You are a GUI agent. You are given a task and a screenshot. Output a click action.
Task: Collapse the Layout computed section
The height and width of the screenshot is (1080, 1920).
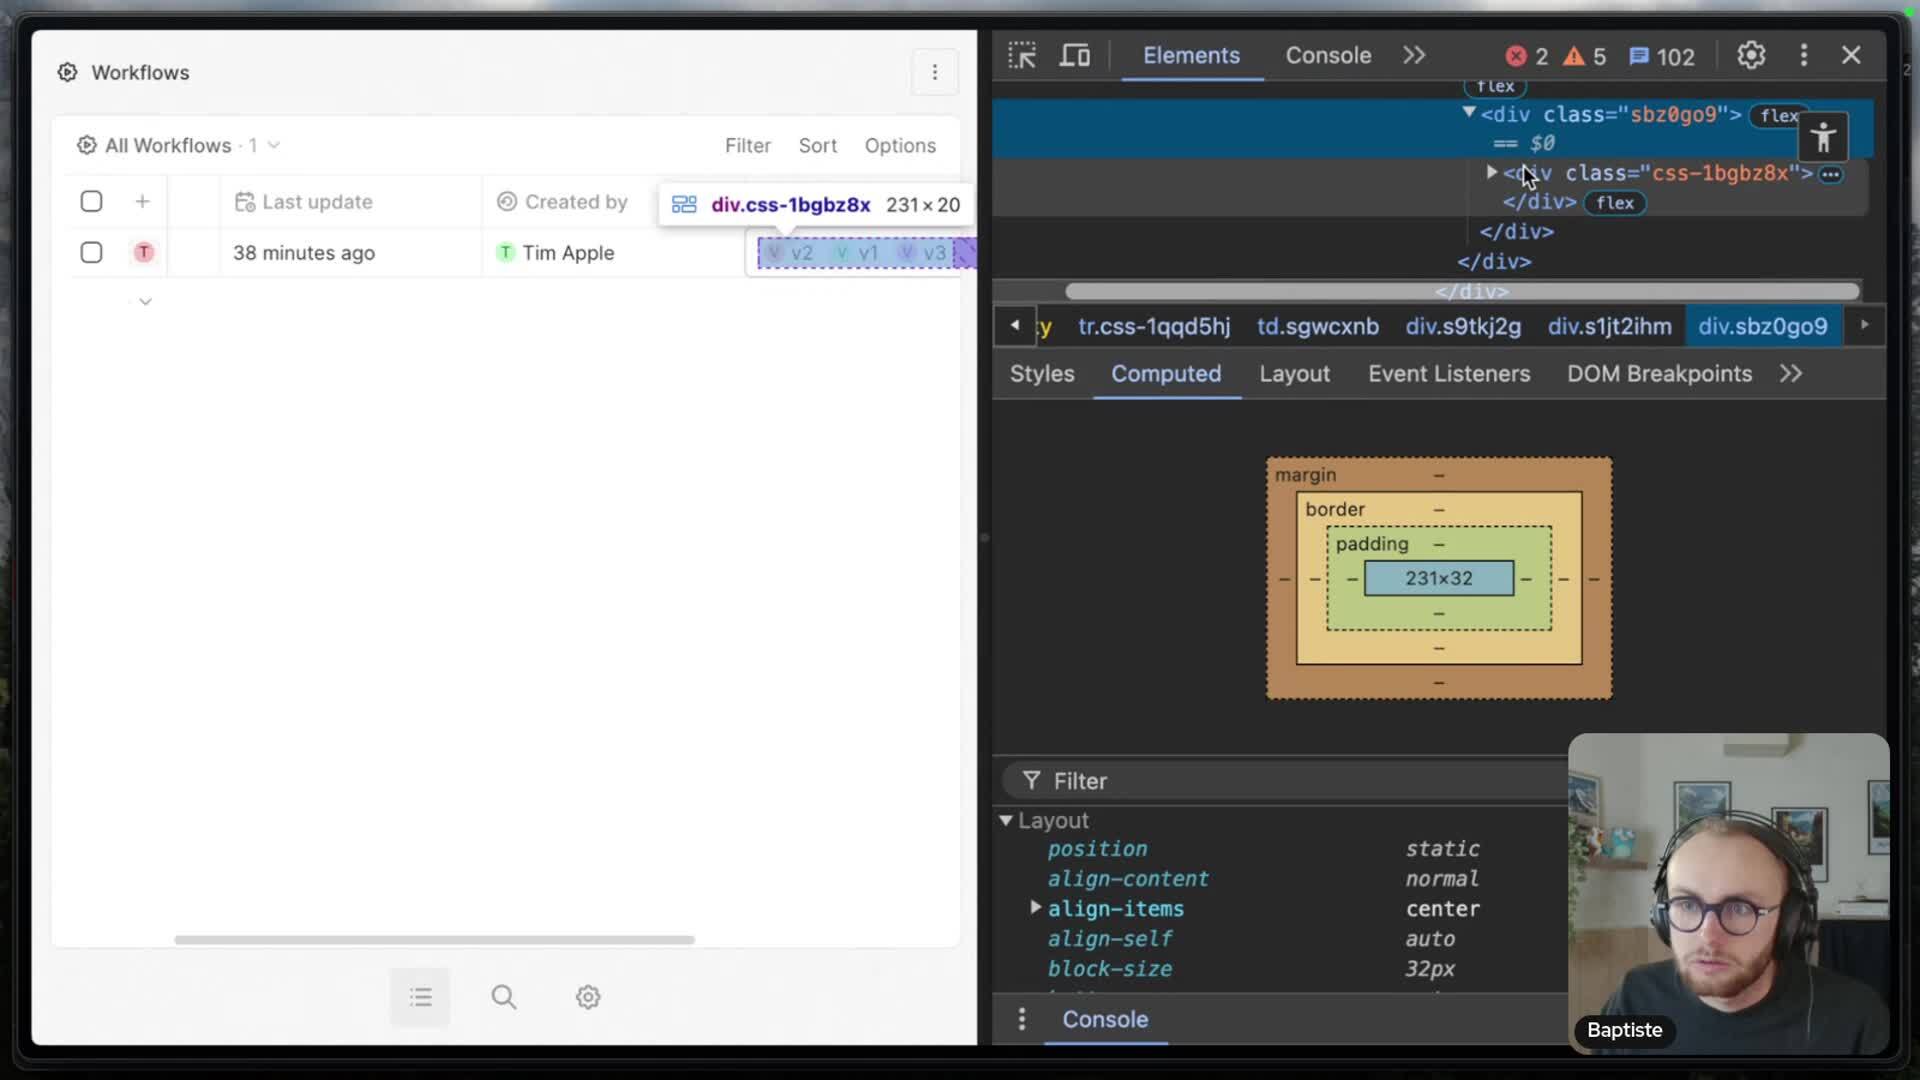coord(1006,821)
